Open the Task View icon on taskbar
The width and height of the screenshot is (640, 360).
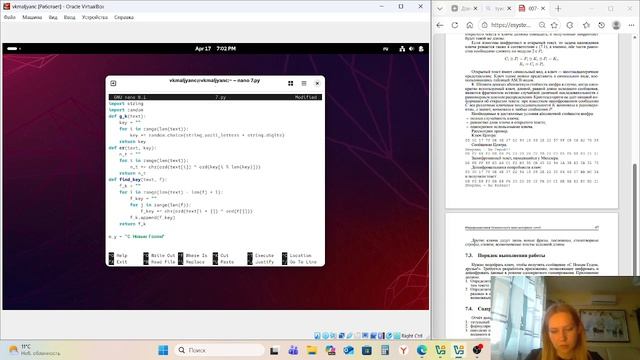[x=274, y=350]
